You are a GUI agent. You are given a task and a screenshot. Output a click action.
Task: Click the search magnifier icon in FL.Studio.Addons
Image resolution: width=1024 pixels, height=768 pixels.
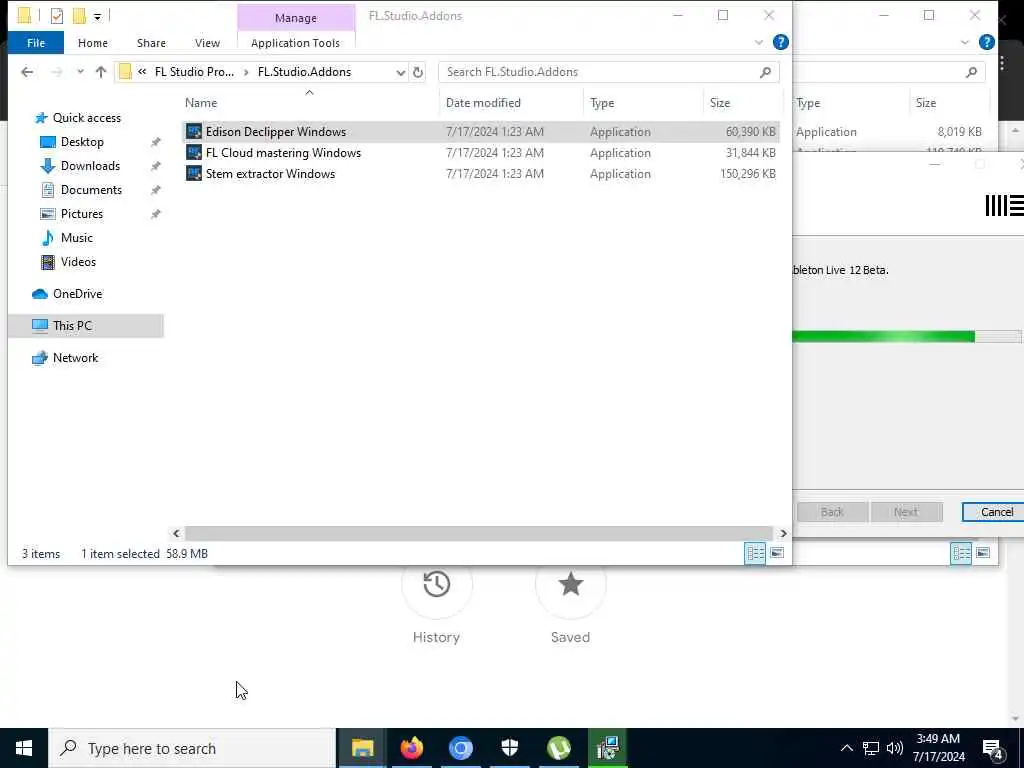(x=765, y=72)
